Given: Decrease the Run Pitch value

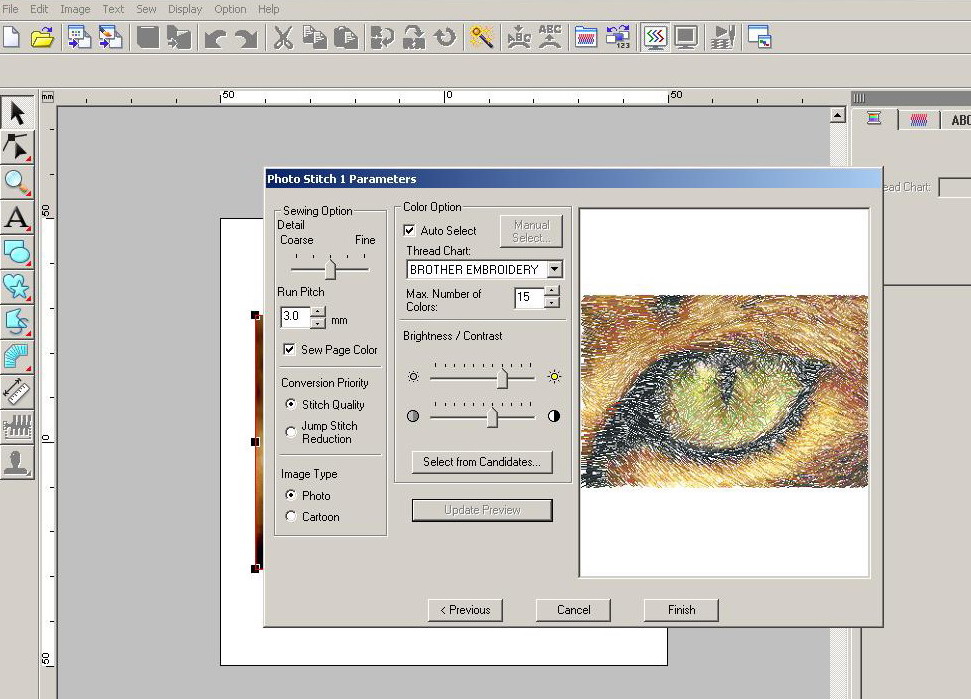Looking at the screenshot, I should 318,323.
